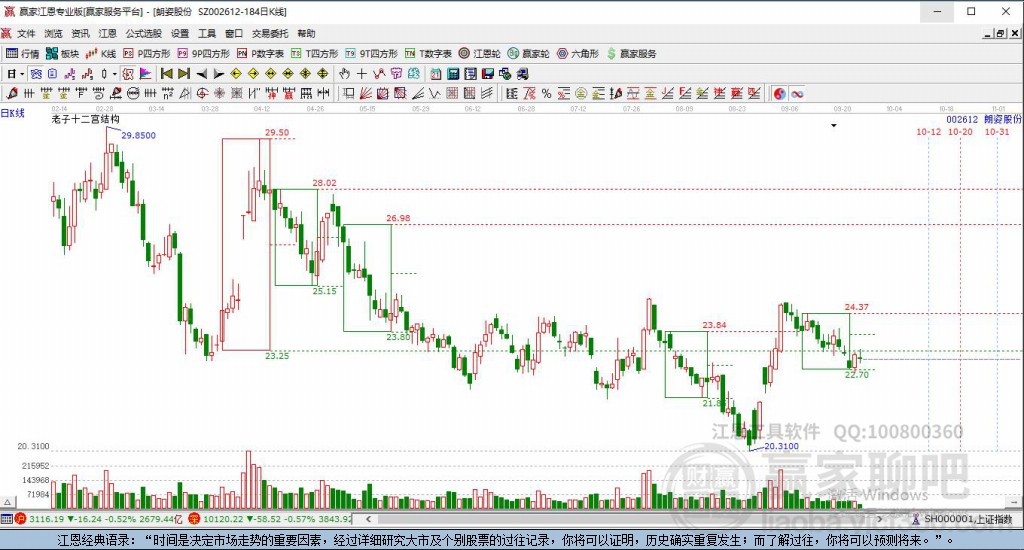Click the colored flag chart icon
Viewport: 1024px width, 550px height.
point(146,74)
